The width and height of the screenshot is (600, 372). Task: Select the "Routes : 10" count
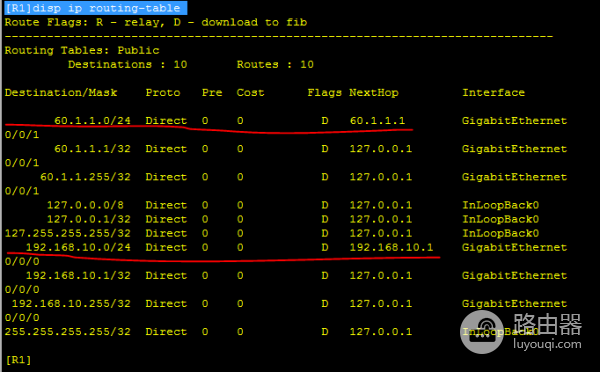tap(275, 64)
